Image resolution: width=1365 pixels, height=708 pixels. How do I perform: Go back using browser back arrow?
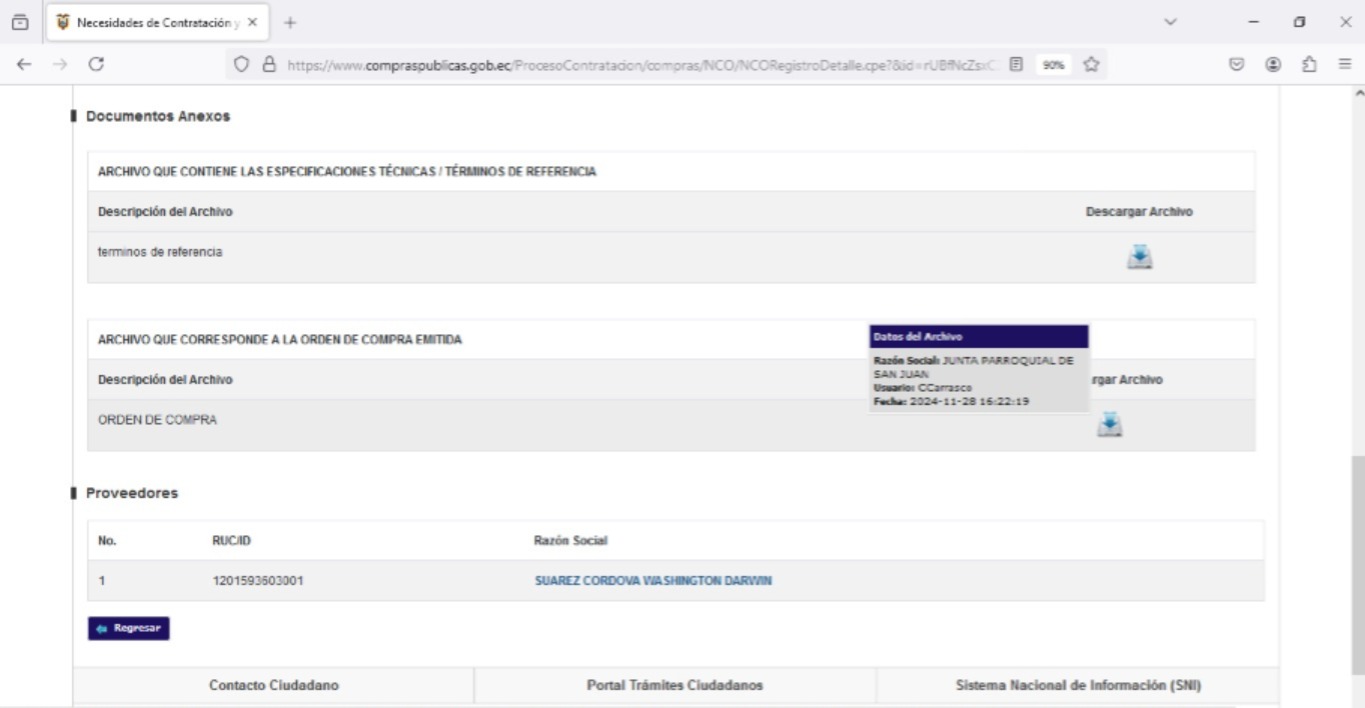[x=24, y=64]
